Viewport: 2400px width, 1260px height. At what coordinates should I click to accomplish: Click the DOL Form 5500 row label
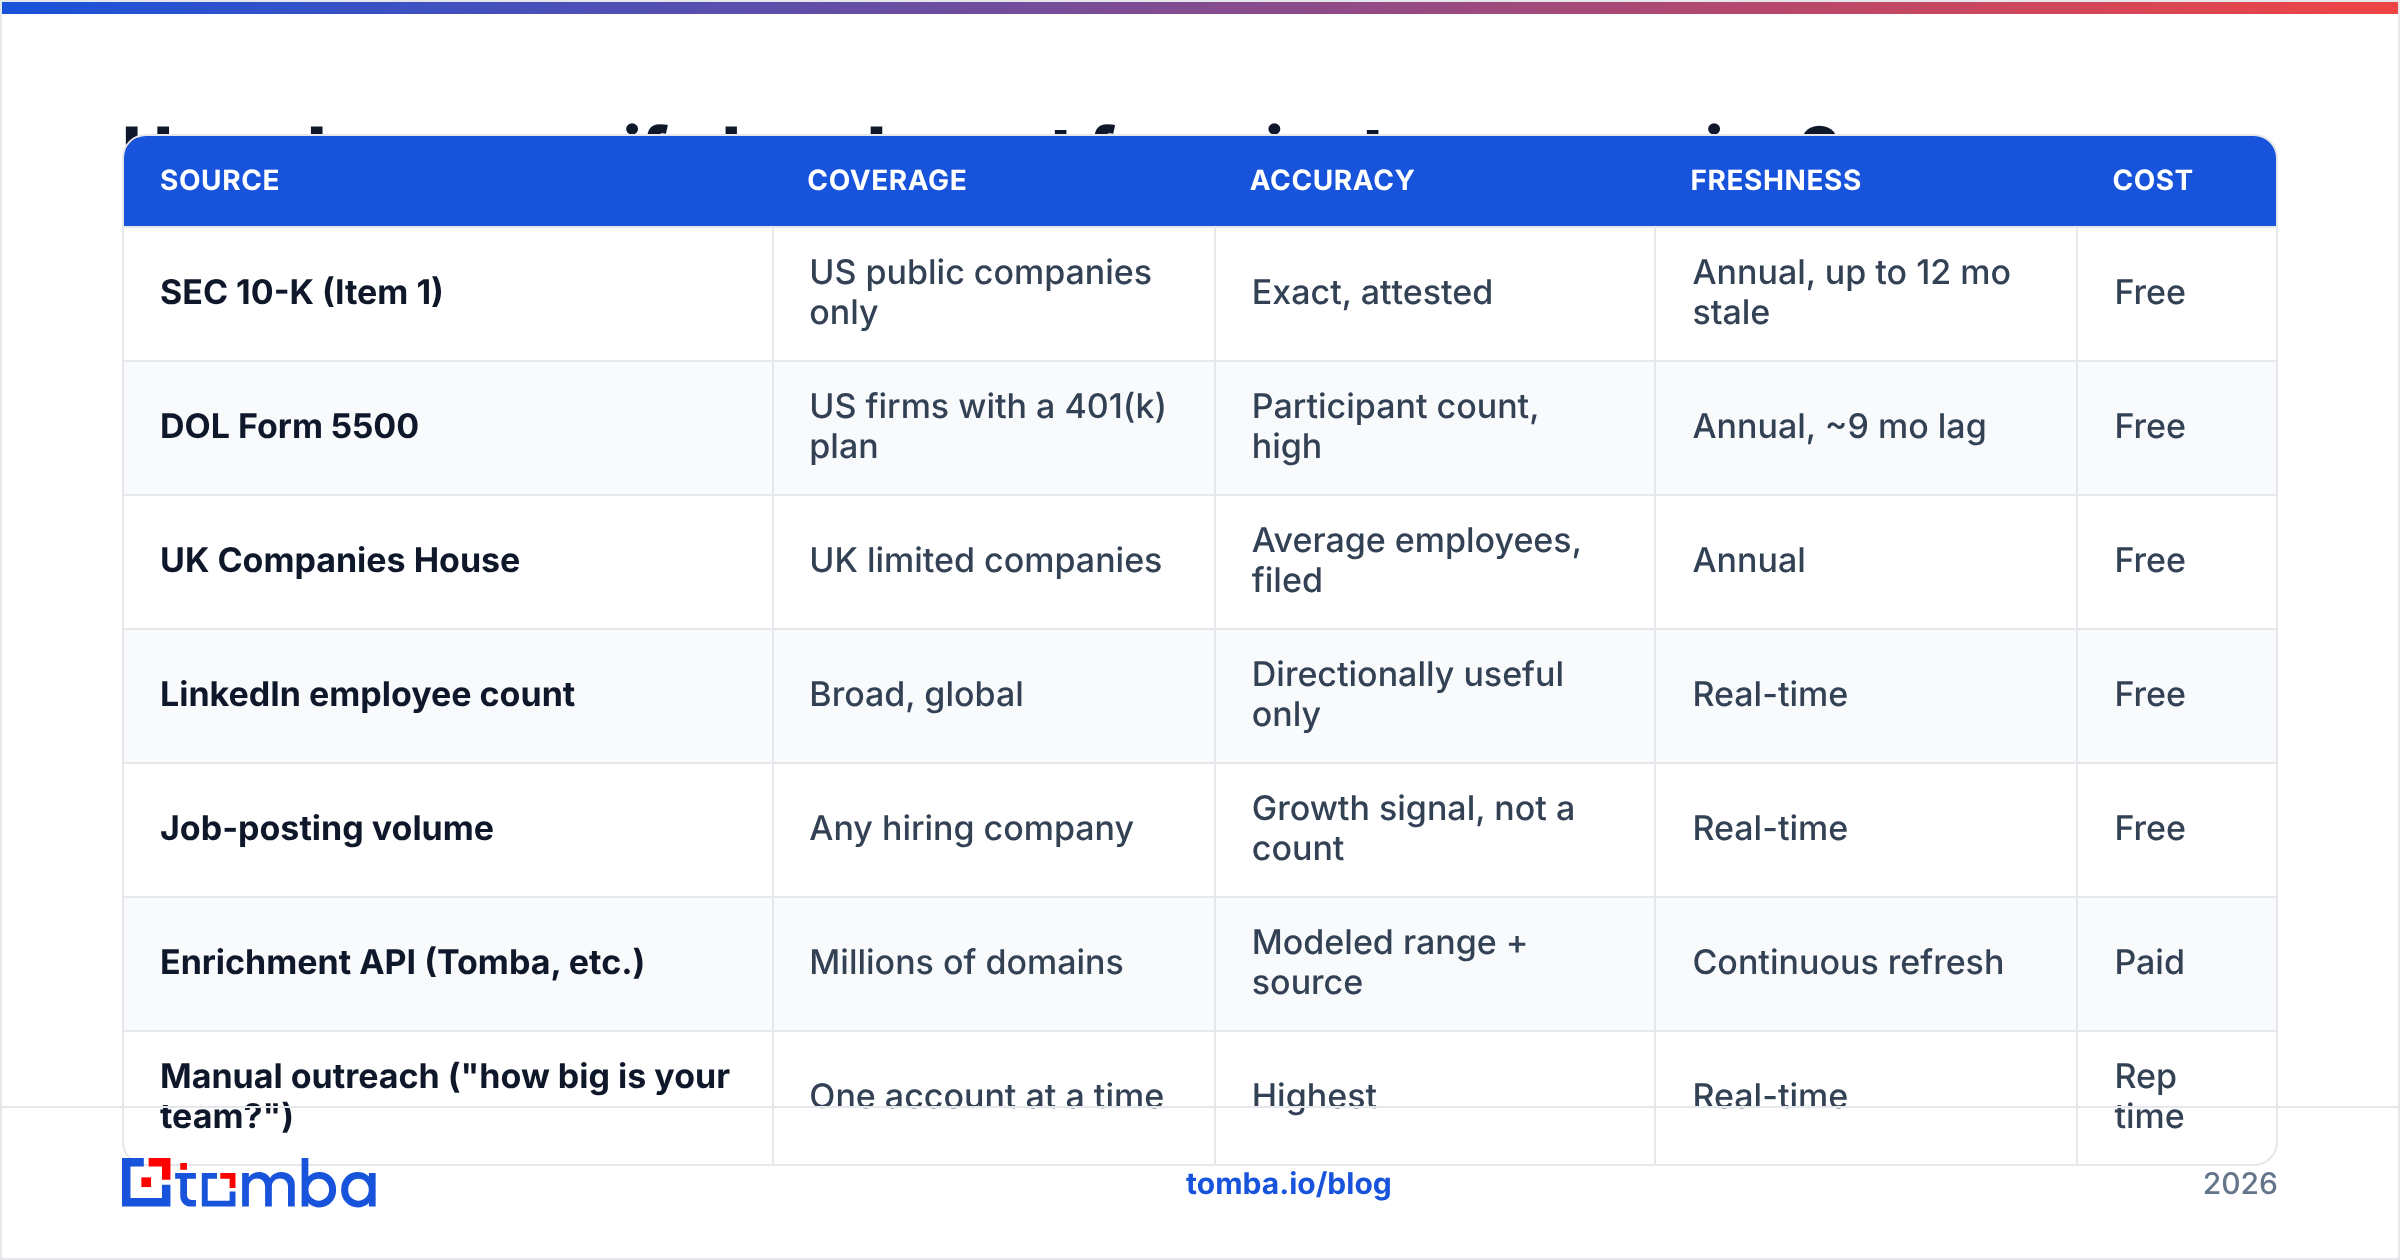point(289,426)
